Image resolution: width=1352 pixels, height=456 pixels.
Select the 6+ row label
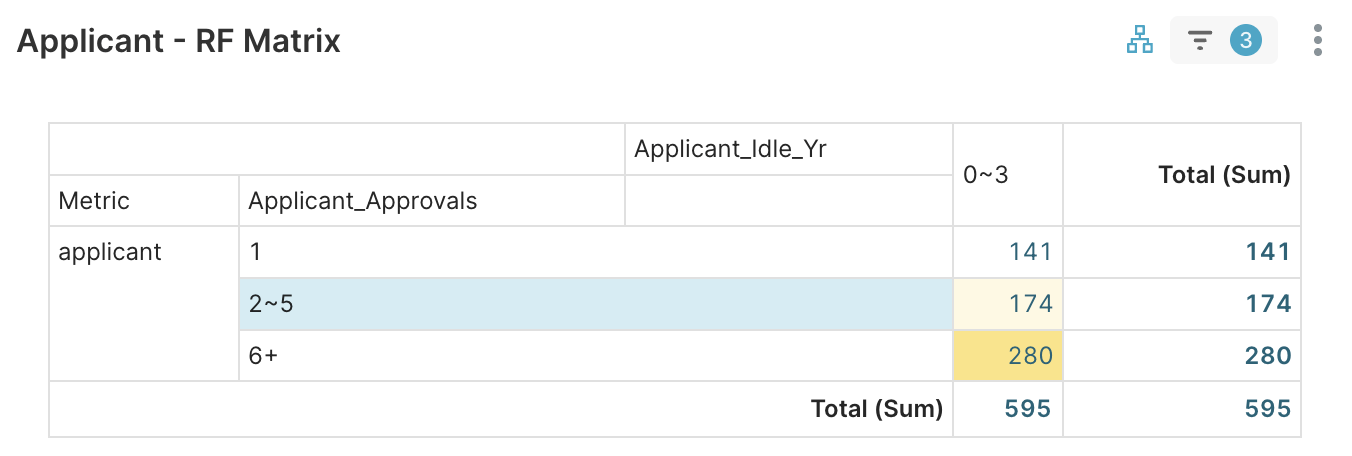(x=263, y=356)
